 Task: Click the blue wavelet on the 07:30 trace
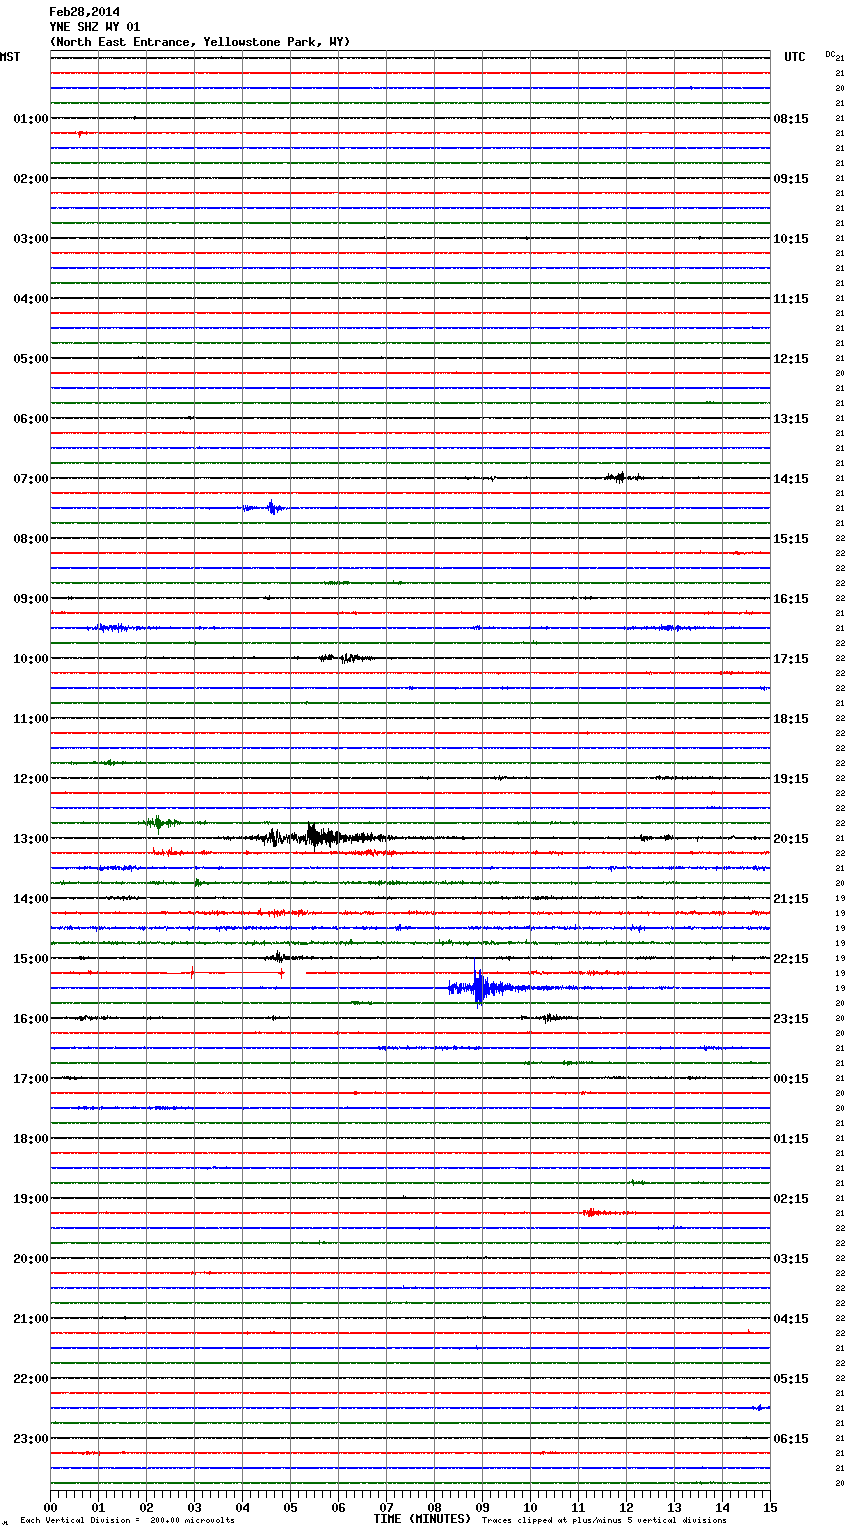click(270, 508)
